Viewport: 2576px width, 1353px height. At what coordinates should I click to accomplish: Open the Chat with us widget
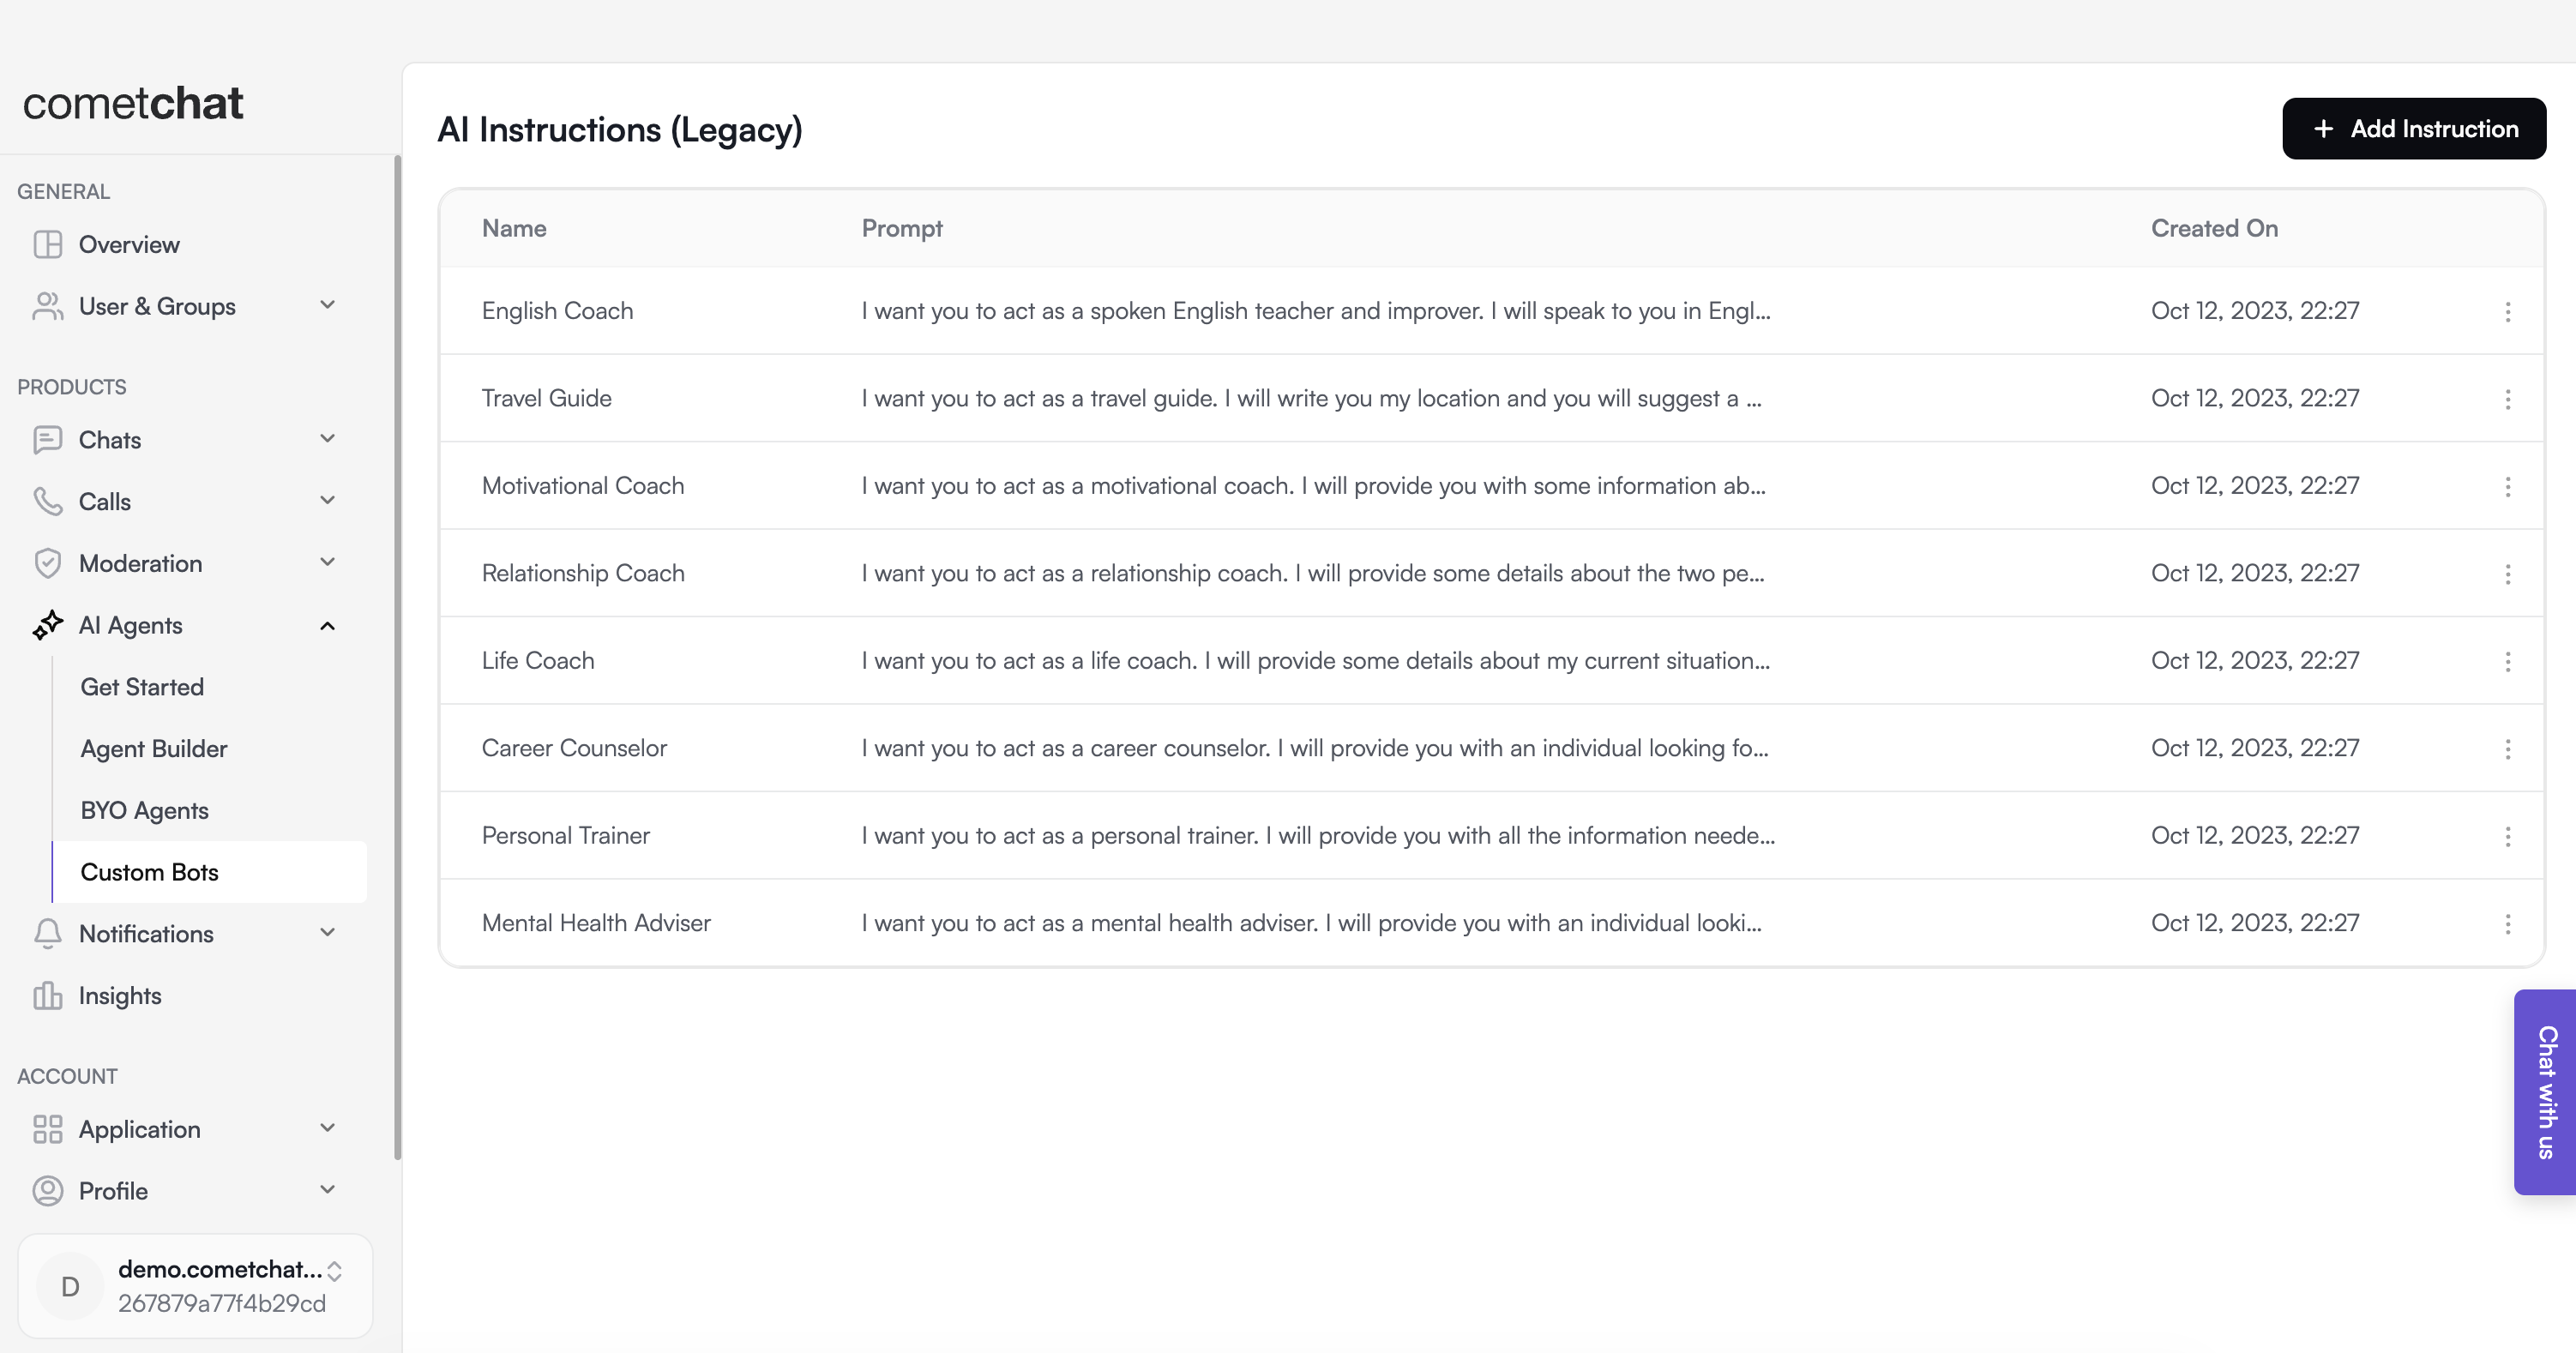tap(2546, 1092)
